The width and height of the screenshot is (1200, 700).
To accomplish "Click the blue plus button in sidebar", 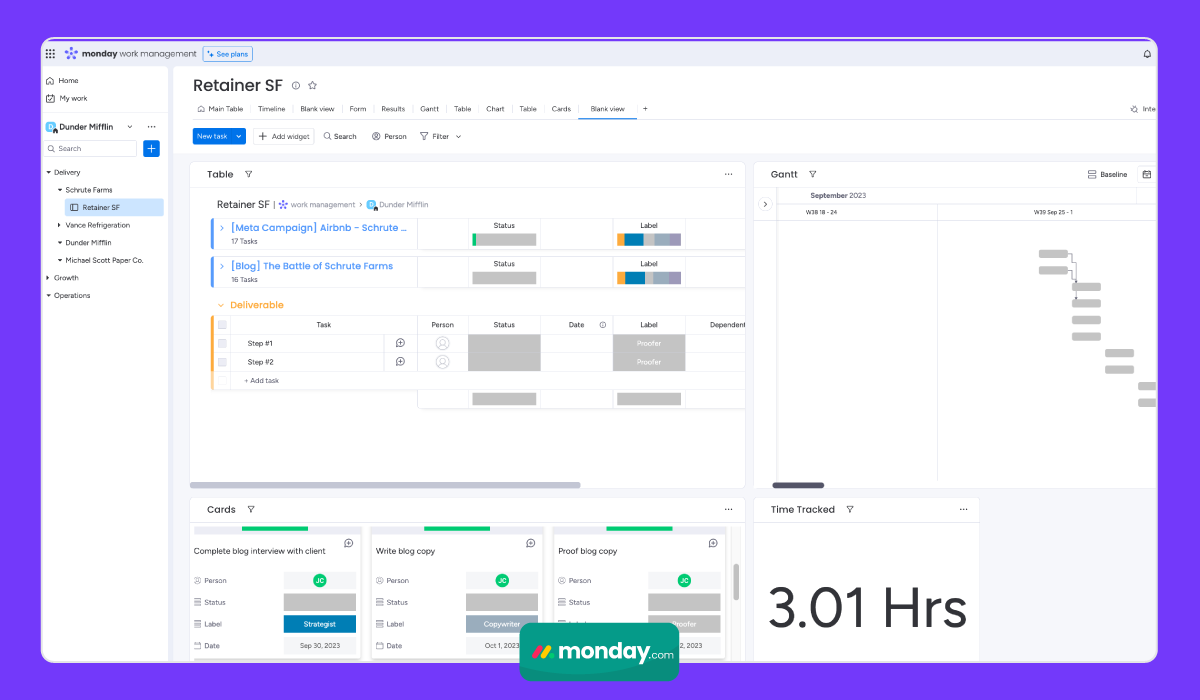I will (x=151, y=149).
